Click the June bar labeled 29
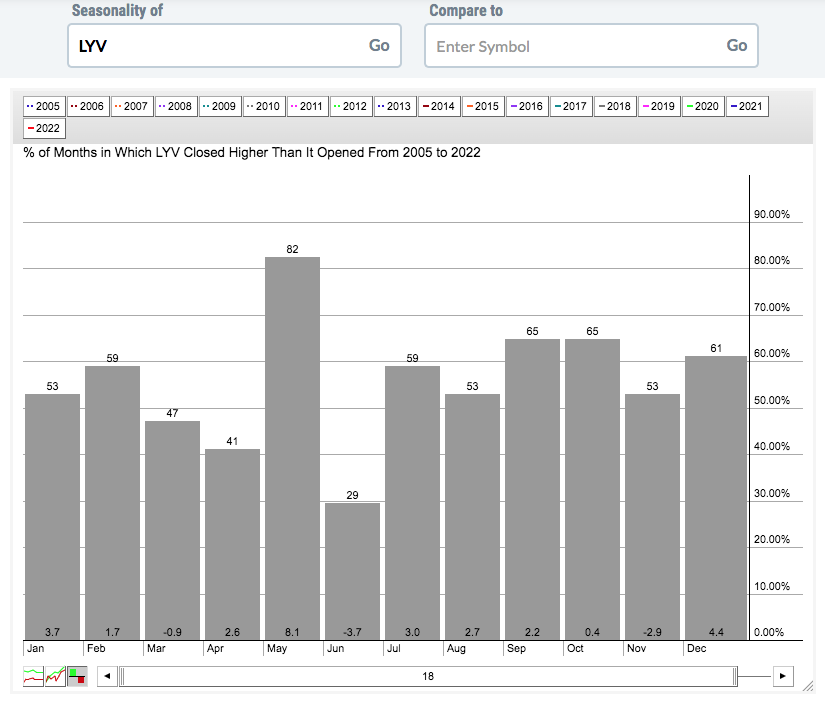 coord(353,571)
